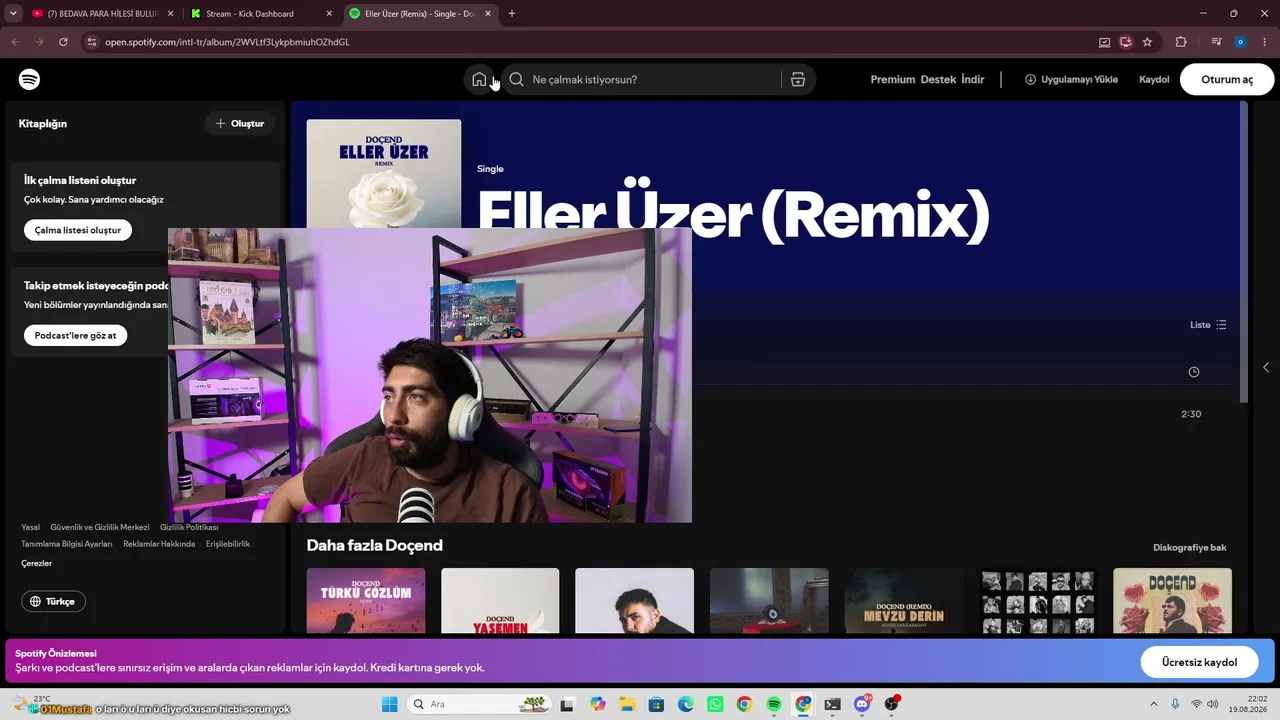Open the Liste view dropdown
The image size is (1280, 720).
click(x=1208, y=325)
